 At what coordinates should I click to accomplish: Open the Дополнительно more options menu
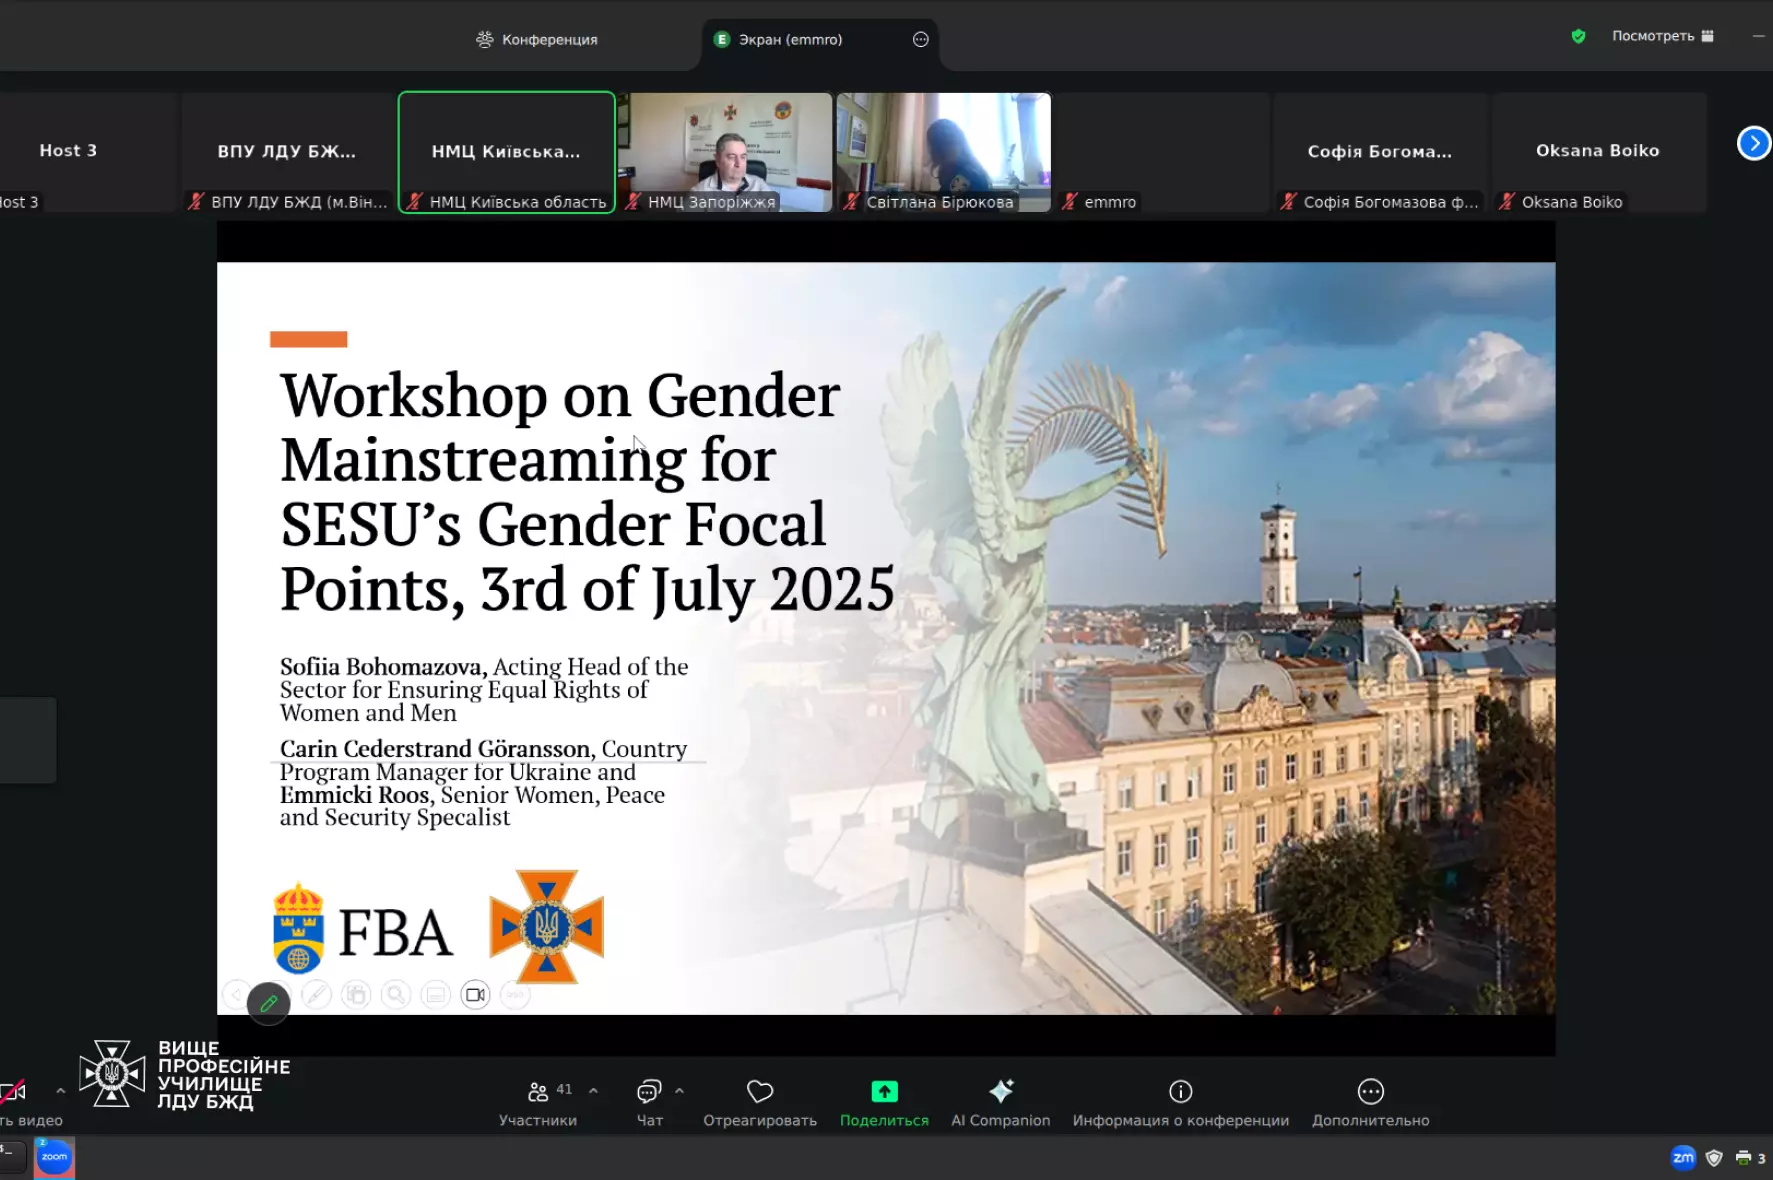(x=1370, y=1103)
